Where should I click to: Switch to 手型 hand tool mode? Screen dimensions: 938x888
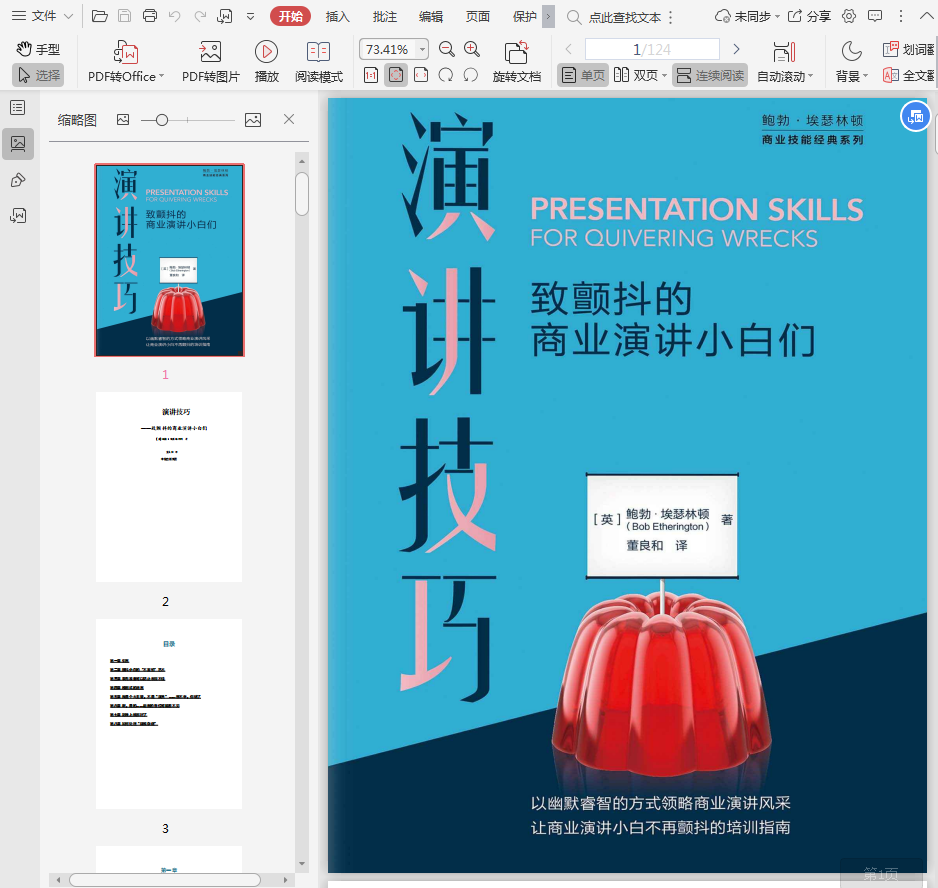point(38,49)
